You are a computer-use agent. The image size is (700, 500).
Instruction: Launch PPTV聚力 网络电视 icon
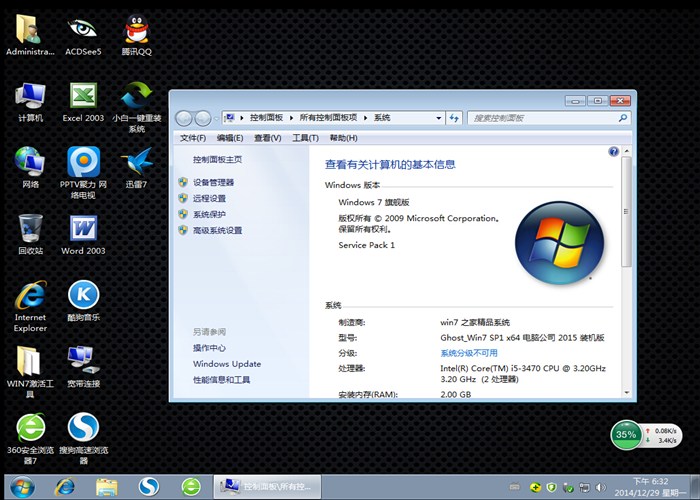[83, 173]
